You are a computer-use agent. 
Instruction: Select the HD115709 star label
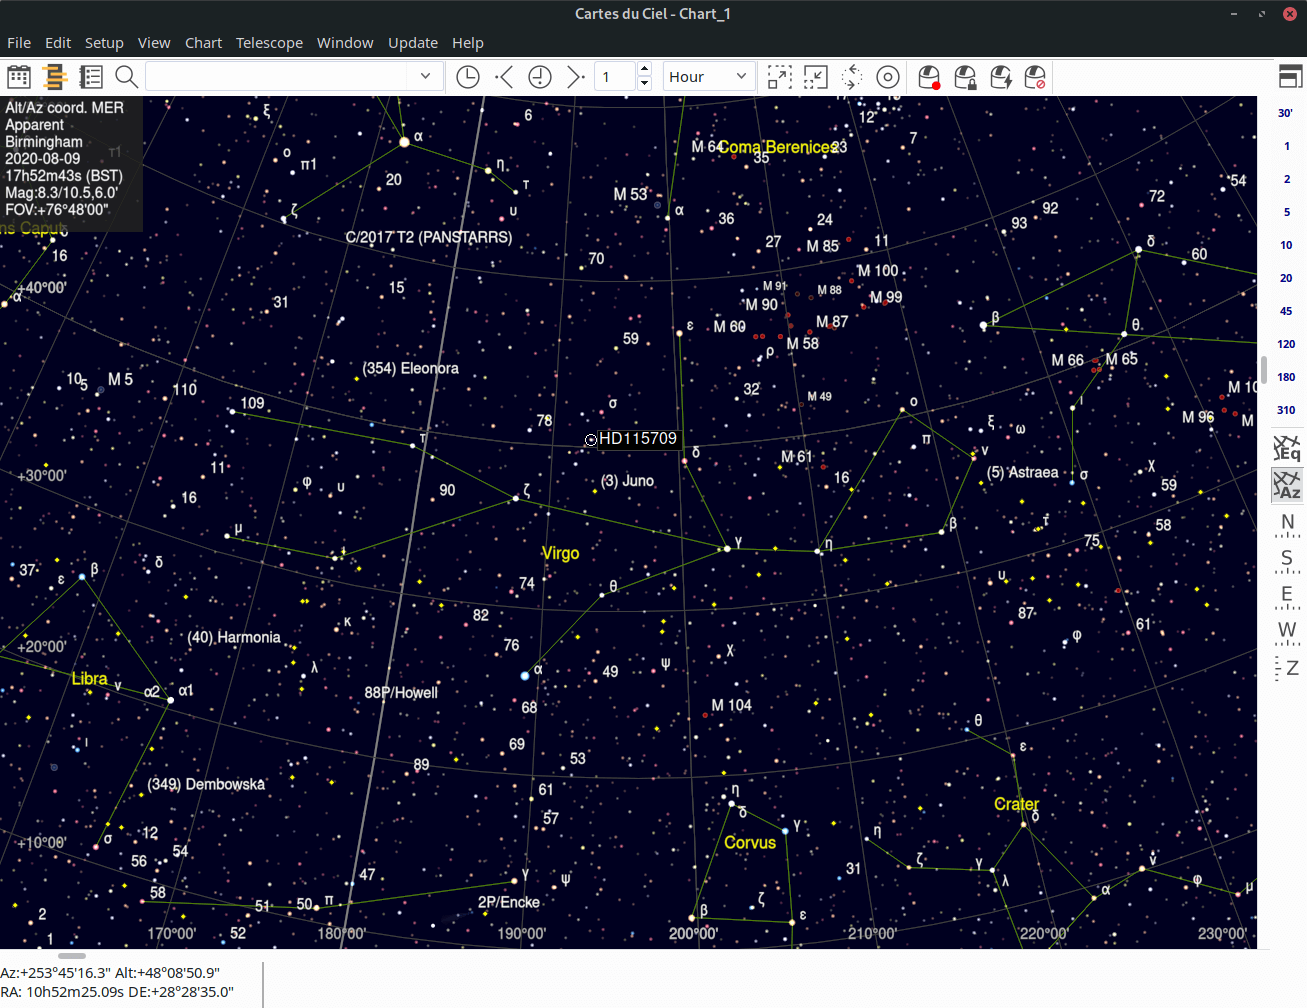pos(638,438)
